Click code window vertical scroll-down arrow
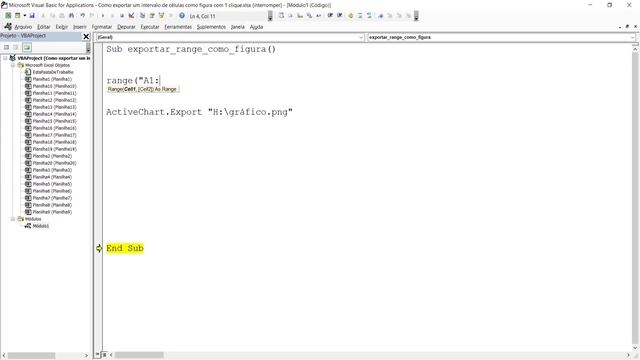The image size is (640, 360). click(x=635, y=348)
